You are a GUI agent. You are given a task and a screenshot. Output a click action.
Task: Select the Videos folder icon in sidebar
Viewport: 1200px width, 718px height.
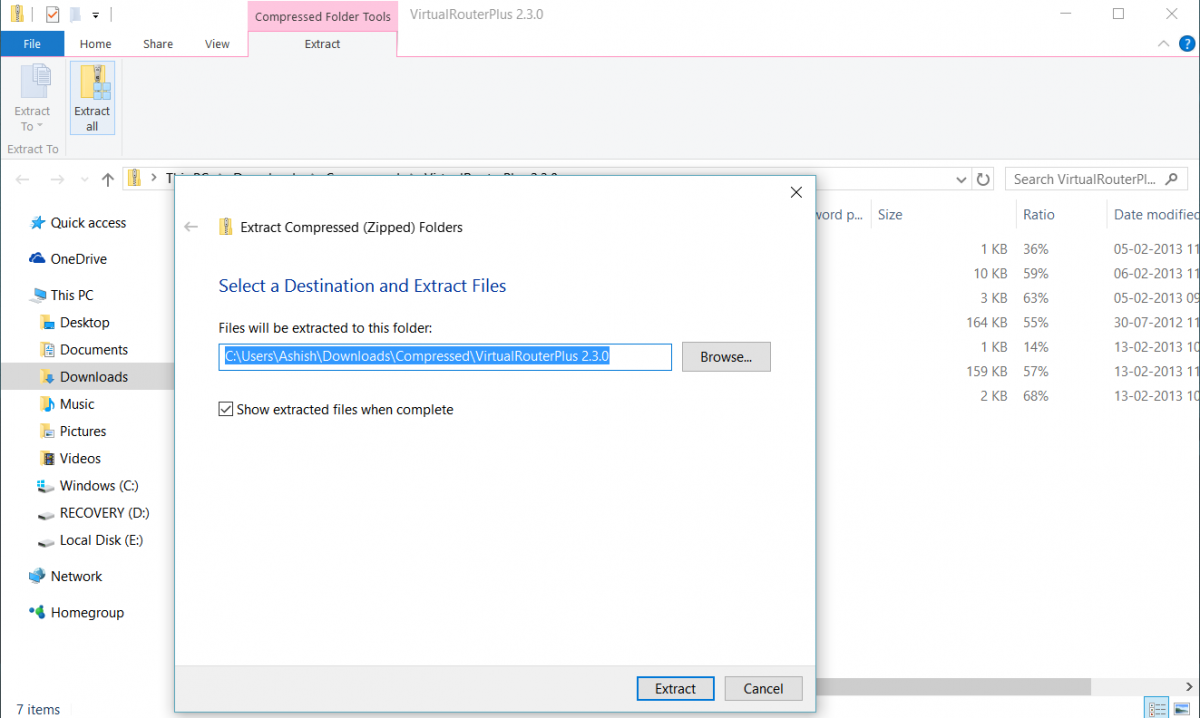pyautogui.click(x=47, y=458)
